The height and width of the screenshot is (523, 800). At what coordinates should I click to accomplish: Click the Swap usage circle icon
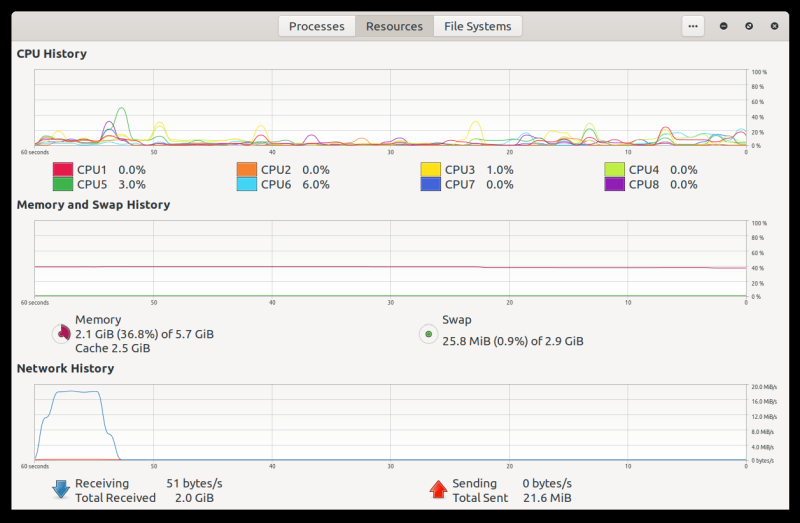click(428, 334)
